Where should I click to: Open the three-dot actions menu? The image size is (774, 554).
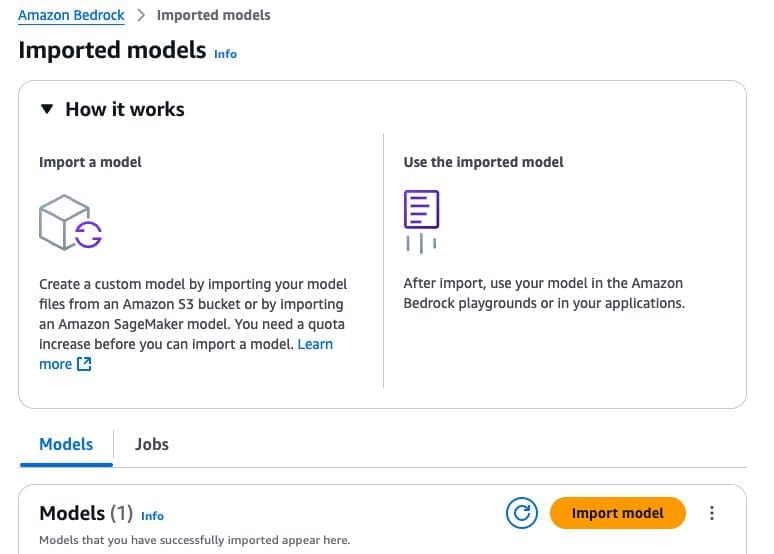click(712, 514)
